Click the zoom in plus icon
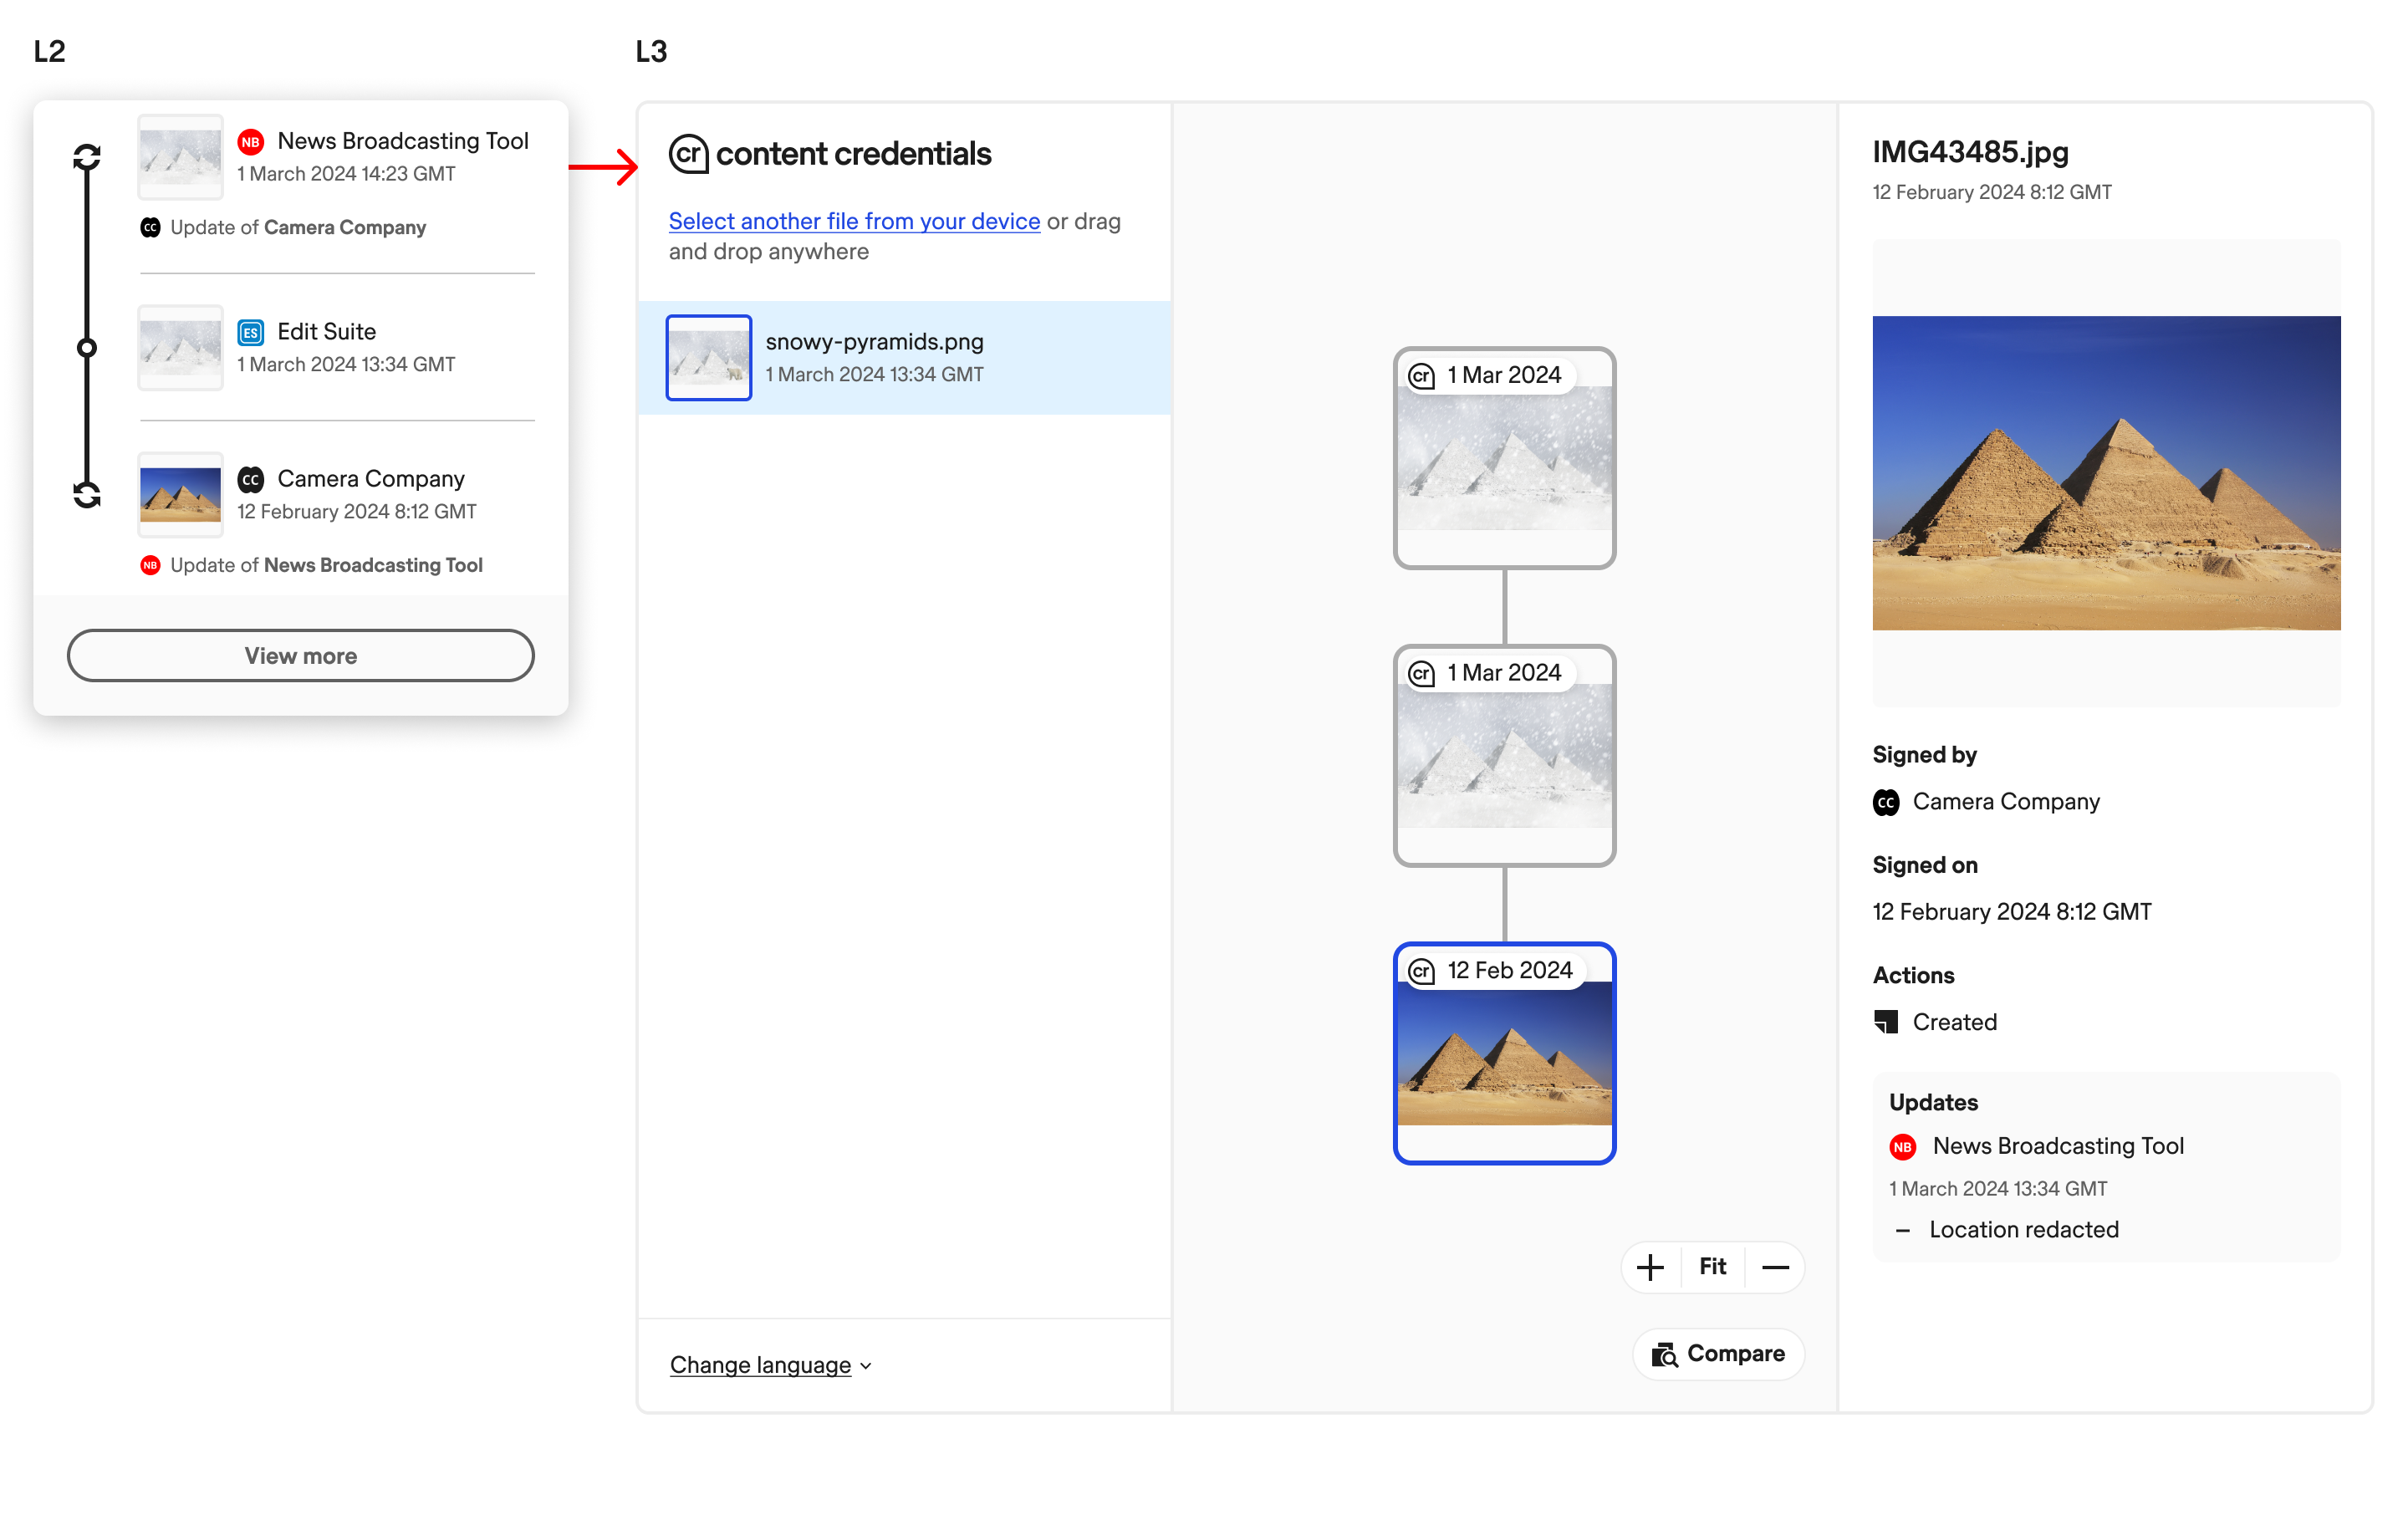Screen dimensions: 2408x1515 click(x=1650, y=1267)
